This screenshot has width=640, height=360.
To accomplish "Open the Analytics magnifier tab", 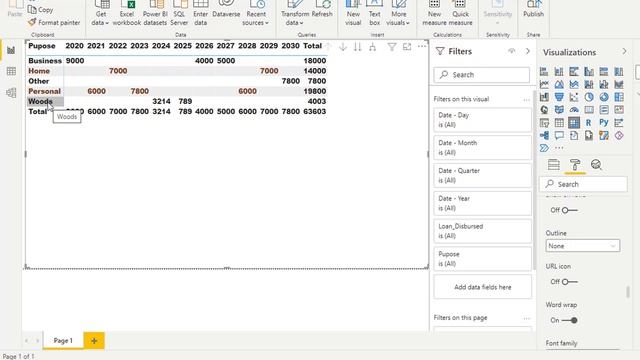I will click(596, 165).
